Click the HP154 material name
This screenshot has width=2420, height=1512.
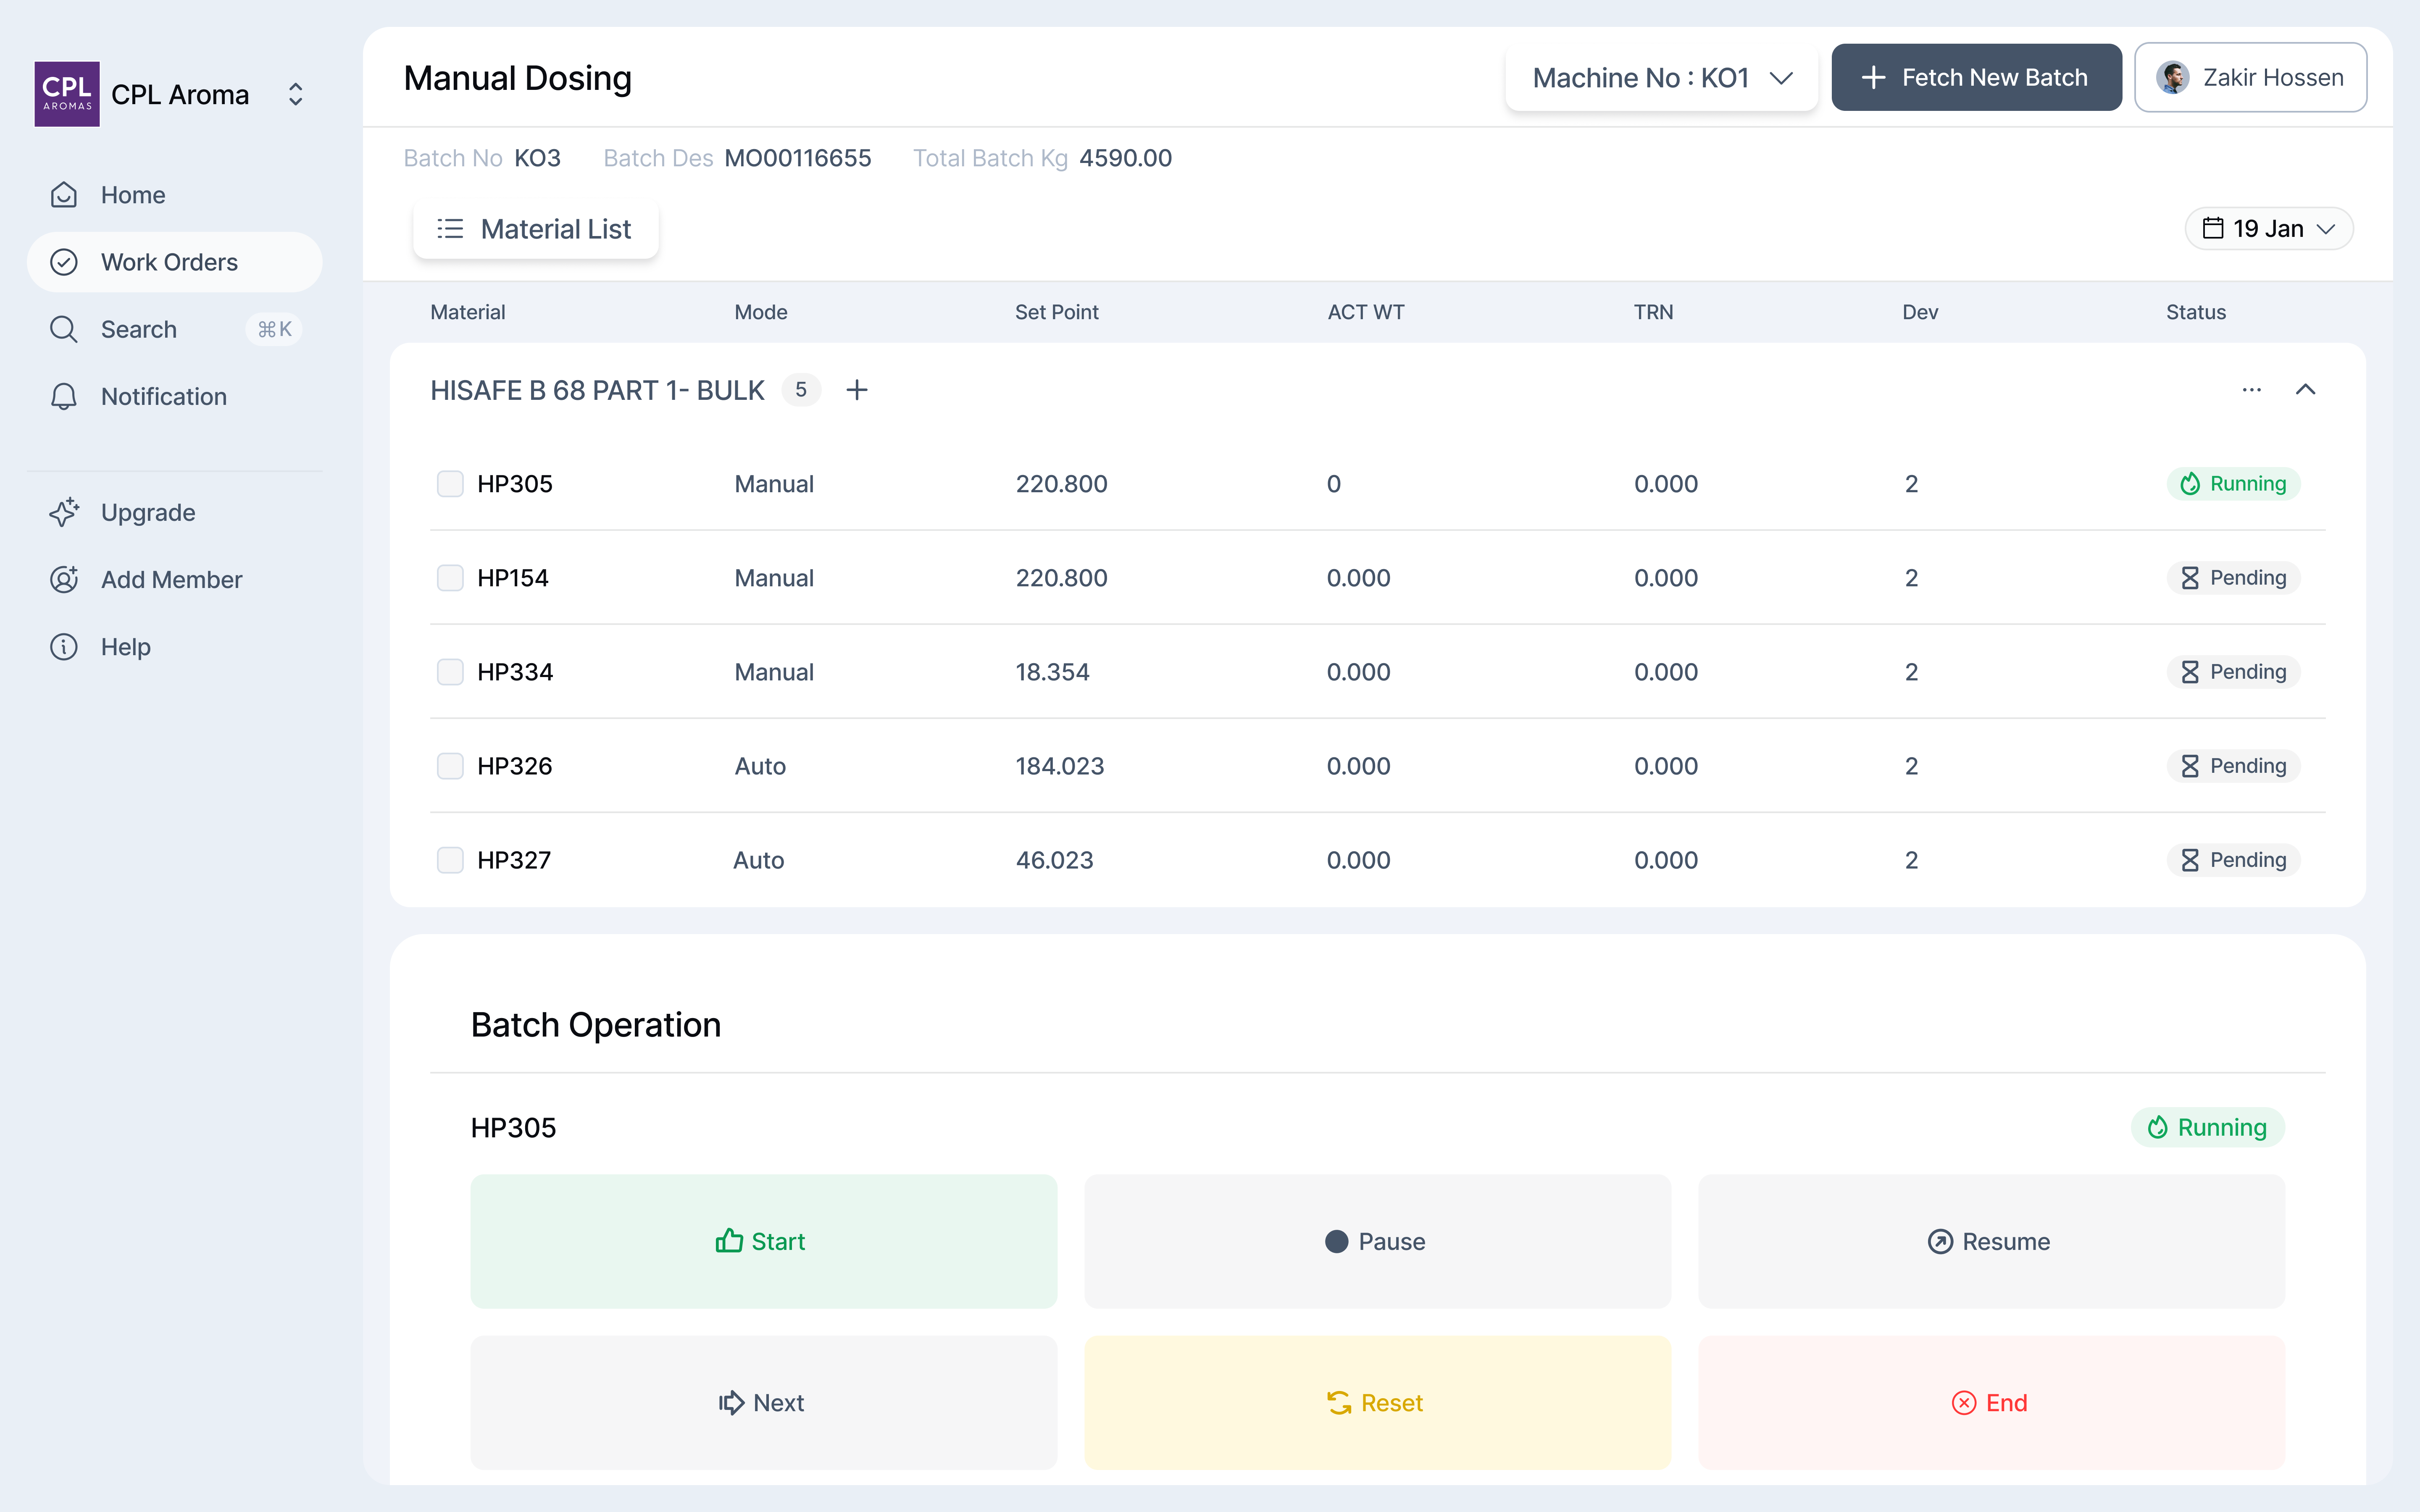(513, 578)
